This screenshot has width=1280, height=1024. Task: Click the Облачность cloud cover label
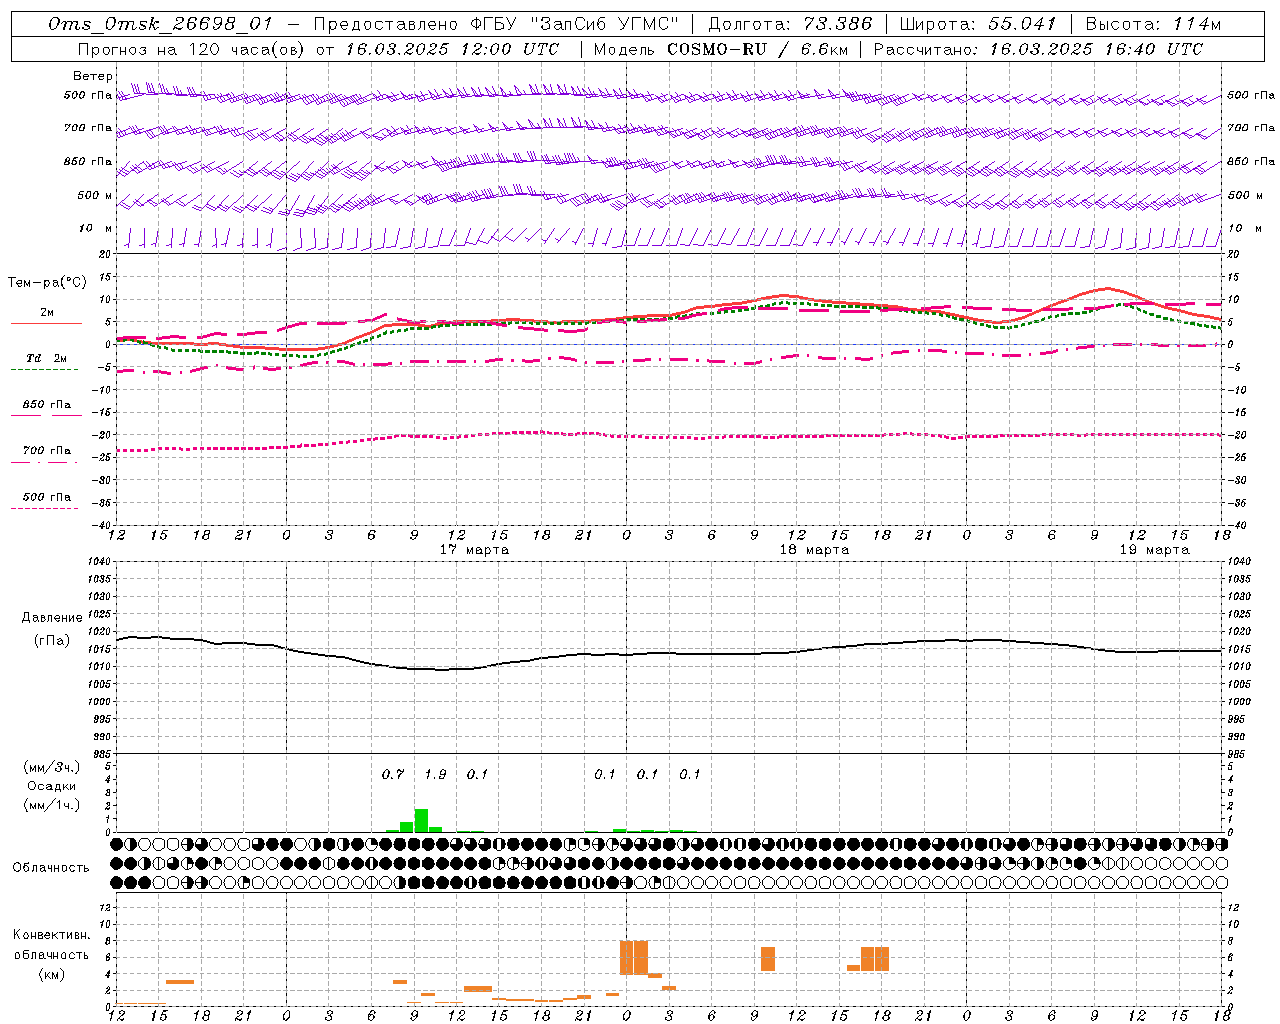click(51, 867)
